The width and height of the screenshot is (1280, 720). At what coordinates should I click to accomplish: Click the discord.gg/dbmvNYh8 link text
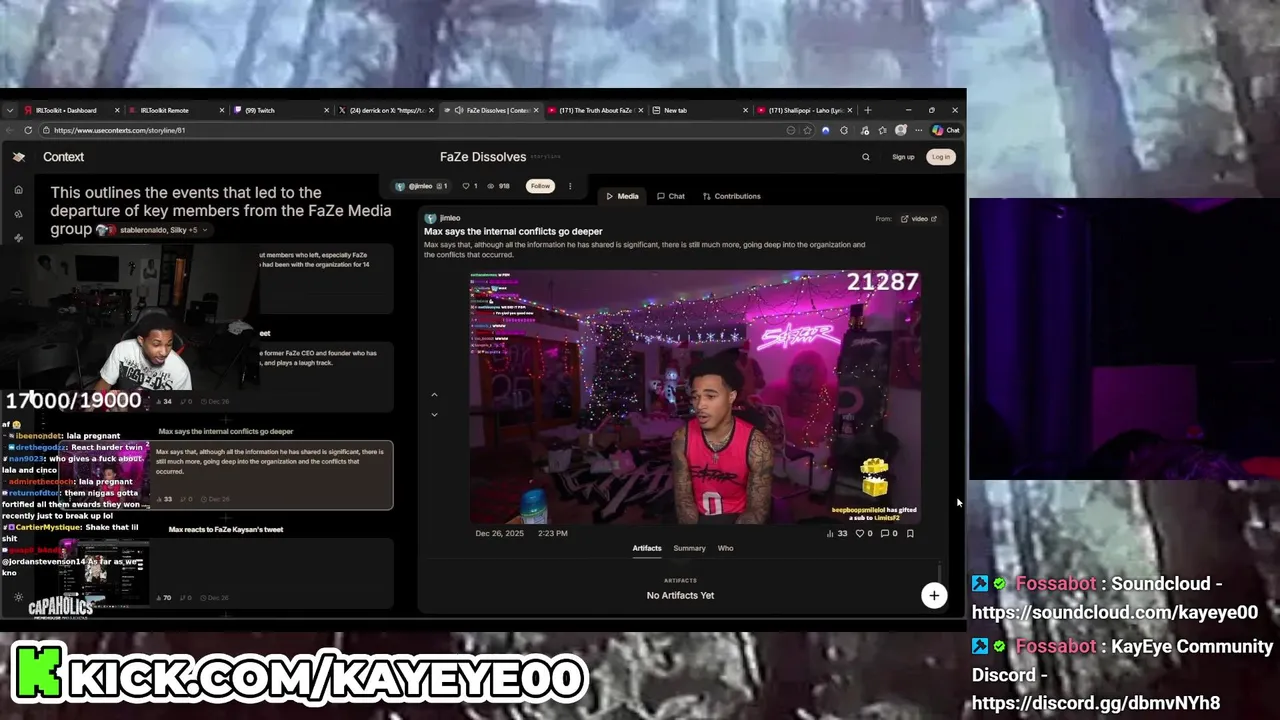pyautogui.click(x=1096, y=703)
